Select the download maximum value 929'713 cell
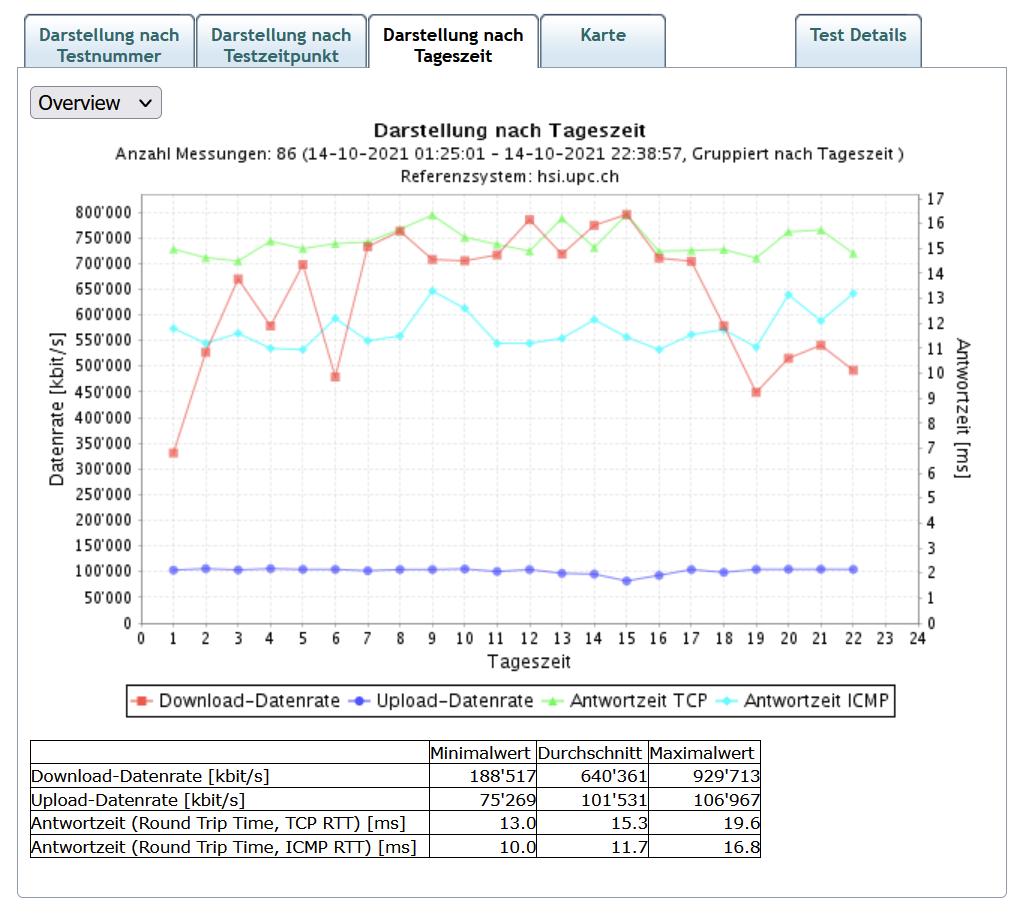Screen dimensions: 1016x908 pos(703,776)
